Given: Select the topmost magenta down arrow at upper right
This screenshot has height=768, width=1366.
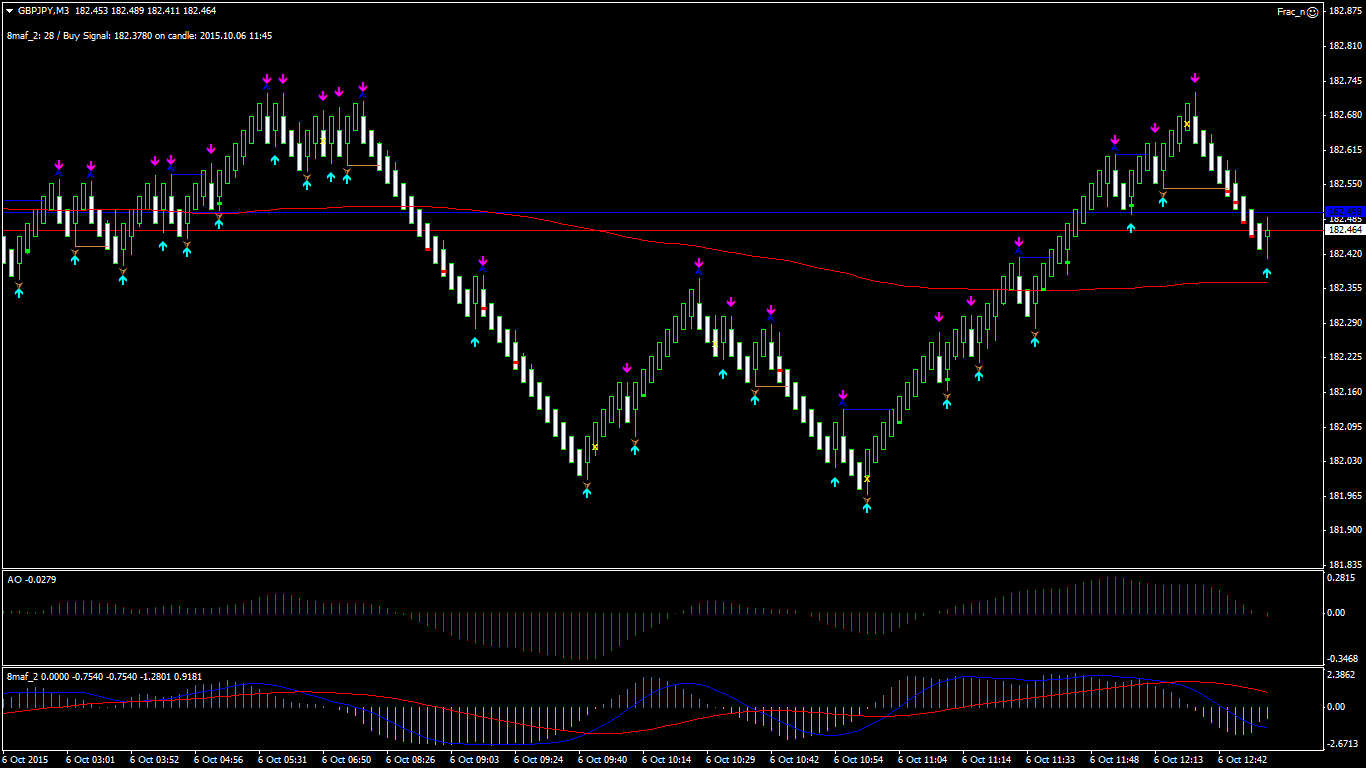Looking at the screenshot, I should (x=1195, y=78).
